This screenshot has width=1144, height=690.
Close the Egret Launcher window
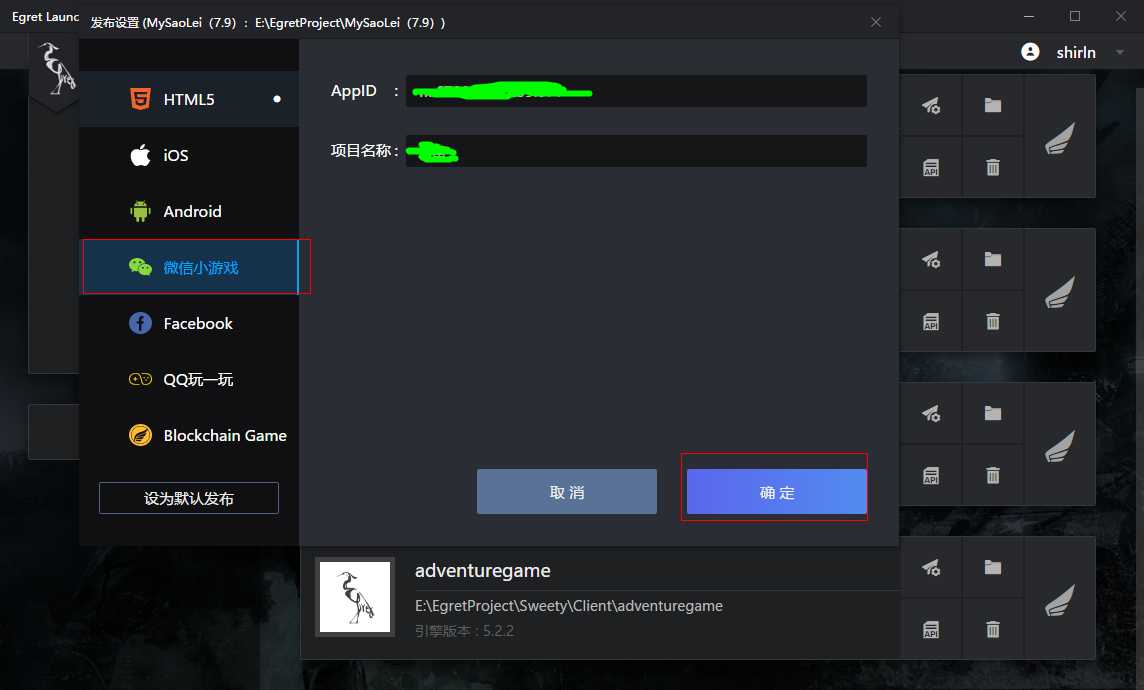[x=1121, y=16]
